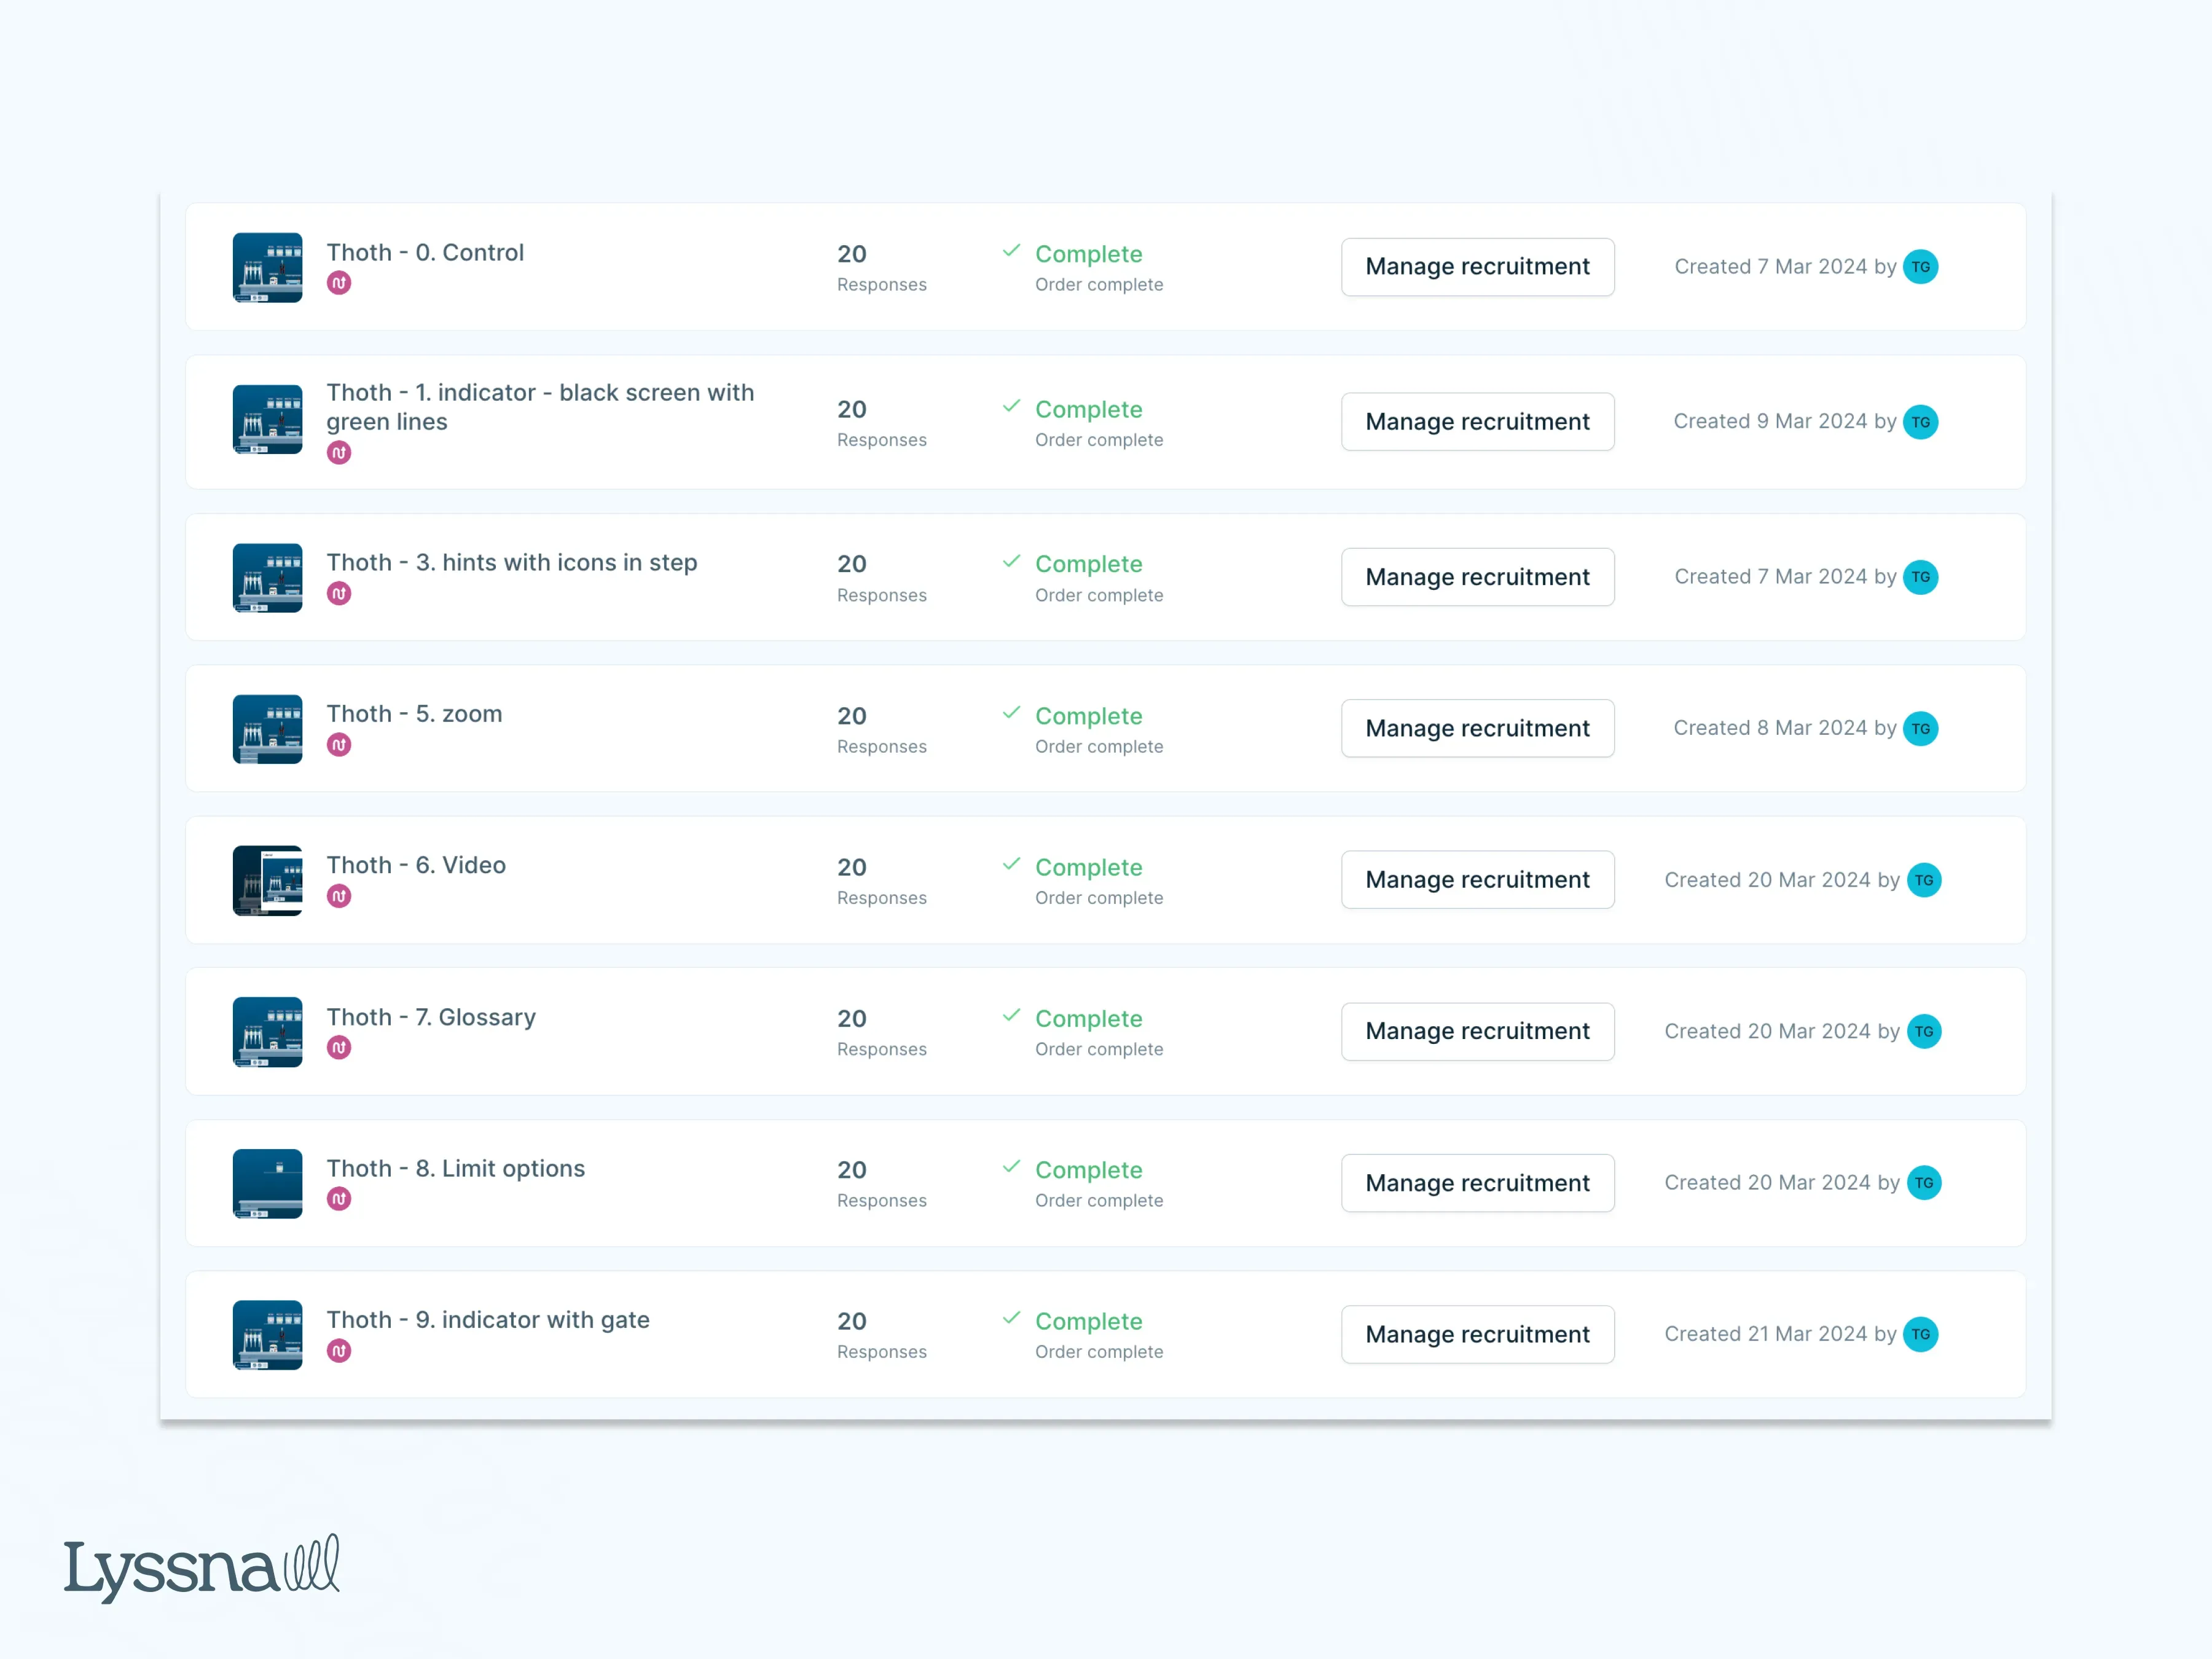This screenshot has height=1659, width=2212.
Task: Click the thumbnail for Thoth - 8. Limit options
Action: pos(267,1183)
